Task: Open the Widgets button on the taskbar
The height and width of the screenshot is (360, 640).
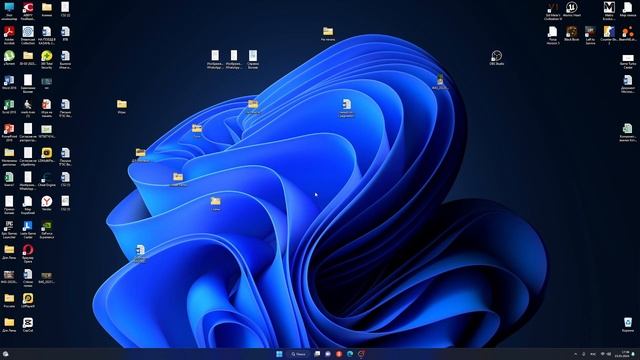Action: tap(6, 354)
